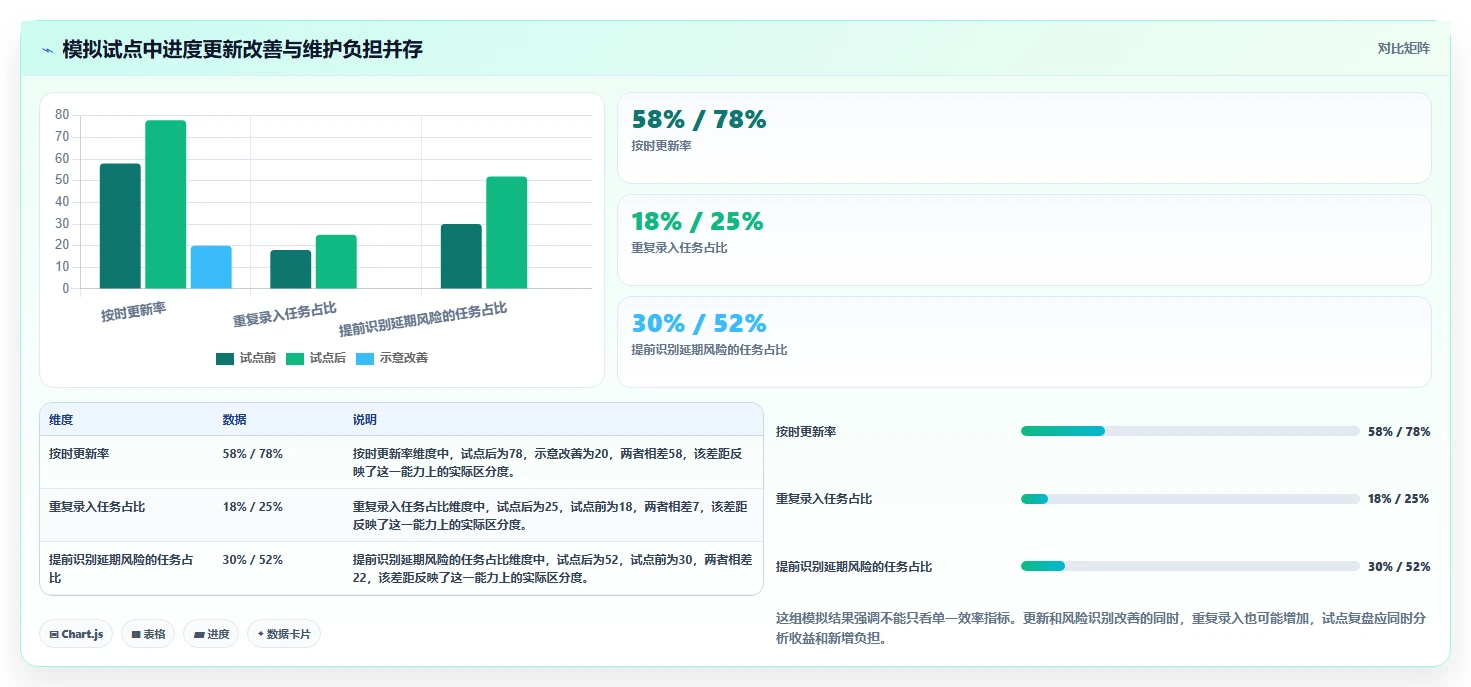
Task: Click the 按时更新率 progress bar
Action: pos(1190,431)
